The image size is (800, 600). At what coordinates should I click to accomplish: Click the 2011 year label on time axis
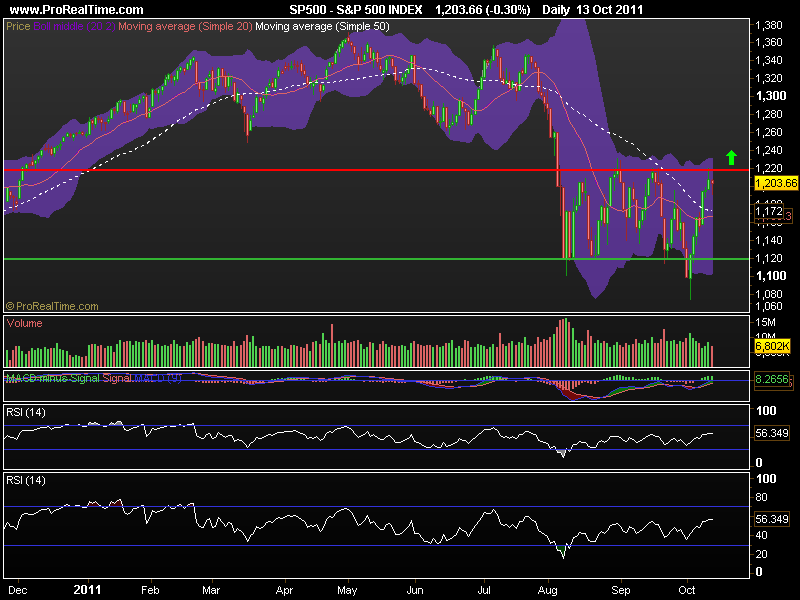pos(87,590)
